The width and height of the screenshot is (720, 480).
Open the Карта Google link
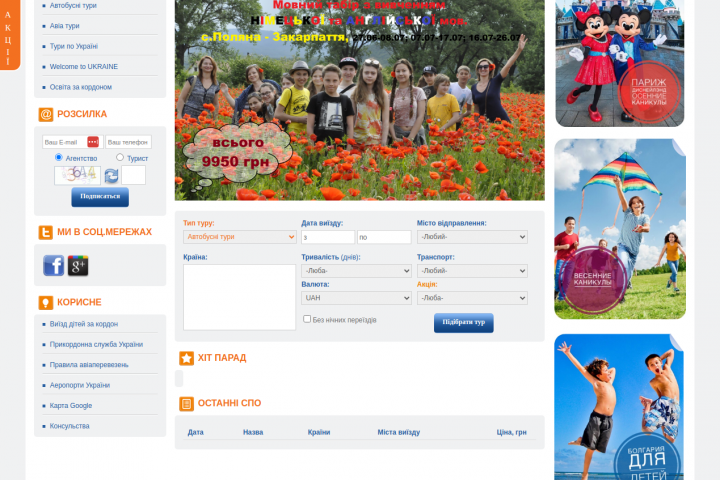pyautogui.click(x=71, y=406)
